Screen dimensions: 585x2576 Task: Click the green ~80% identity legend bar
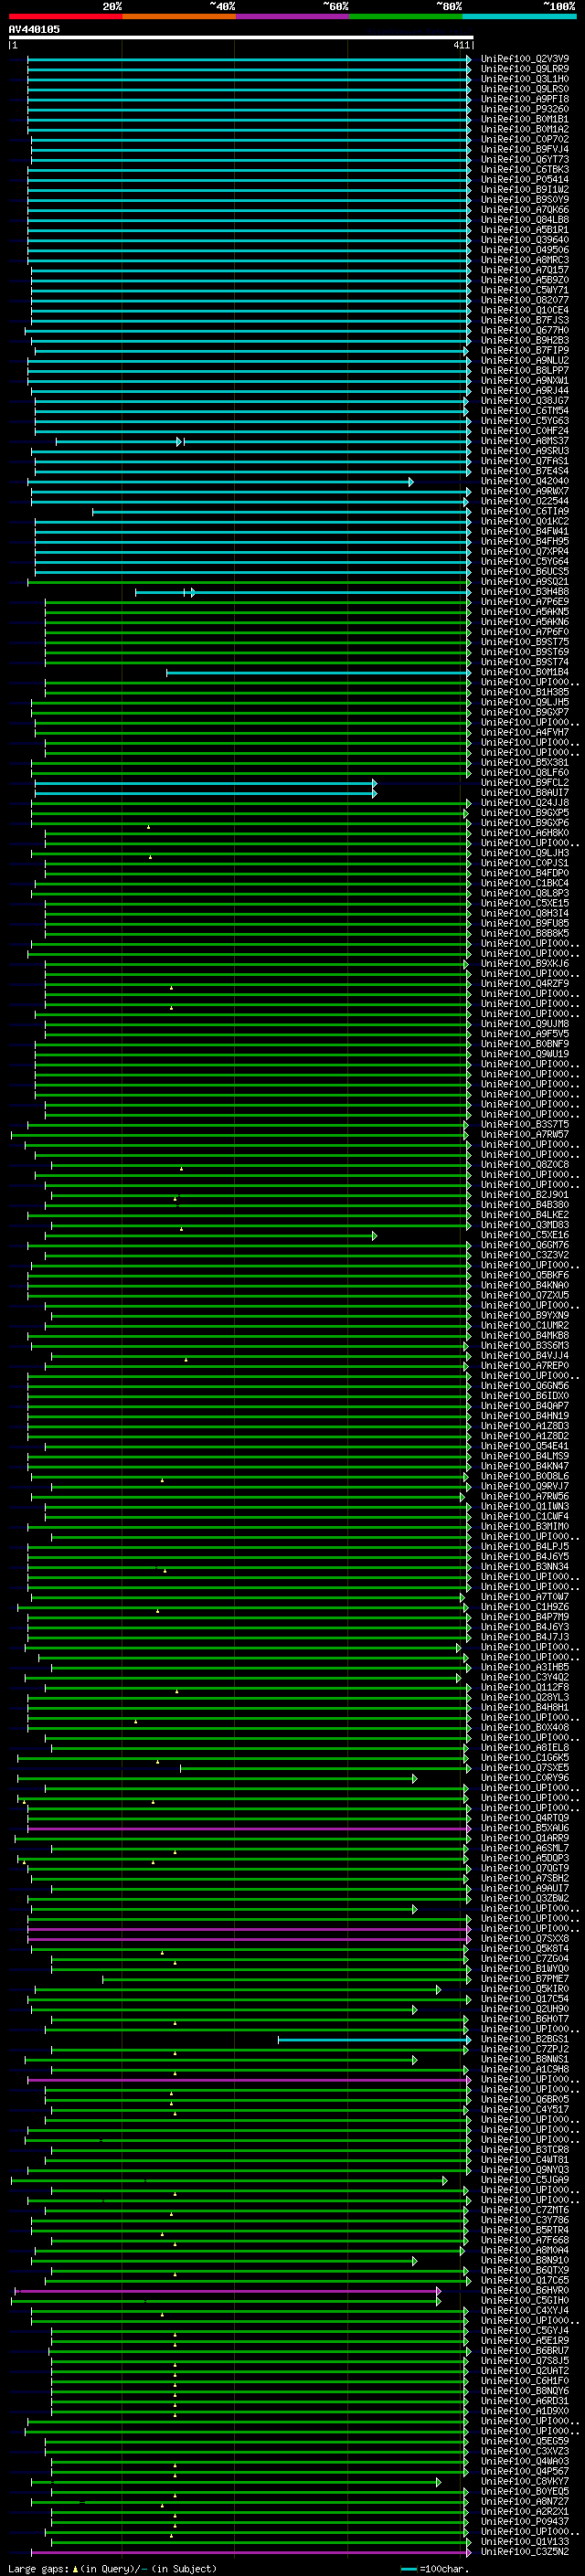406,16
